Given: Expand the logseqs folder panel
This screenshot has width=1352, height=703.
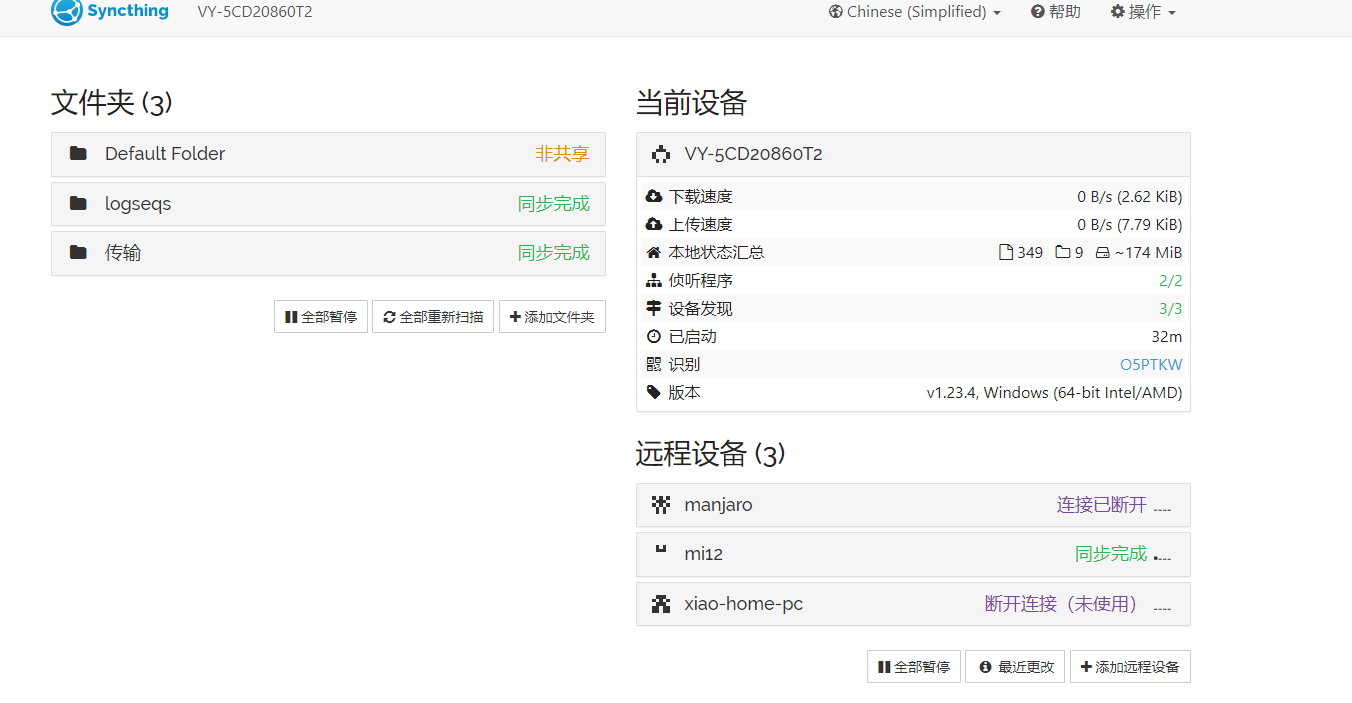Looking at the screenshot, I should pos(328,204).
